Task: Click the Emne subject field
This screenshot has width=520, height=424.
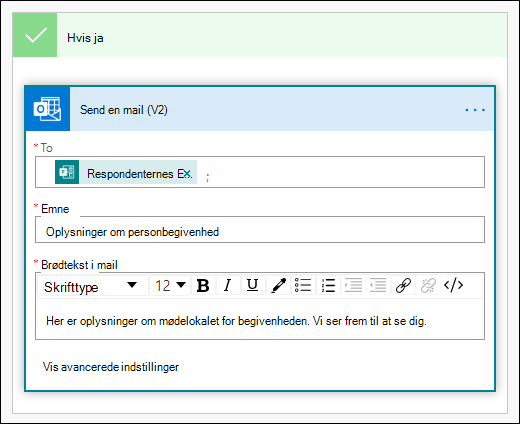Action: click(x=260, y=230)
